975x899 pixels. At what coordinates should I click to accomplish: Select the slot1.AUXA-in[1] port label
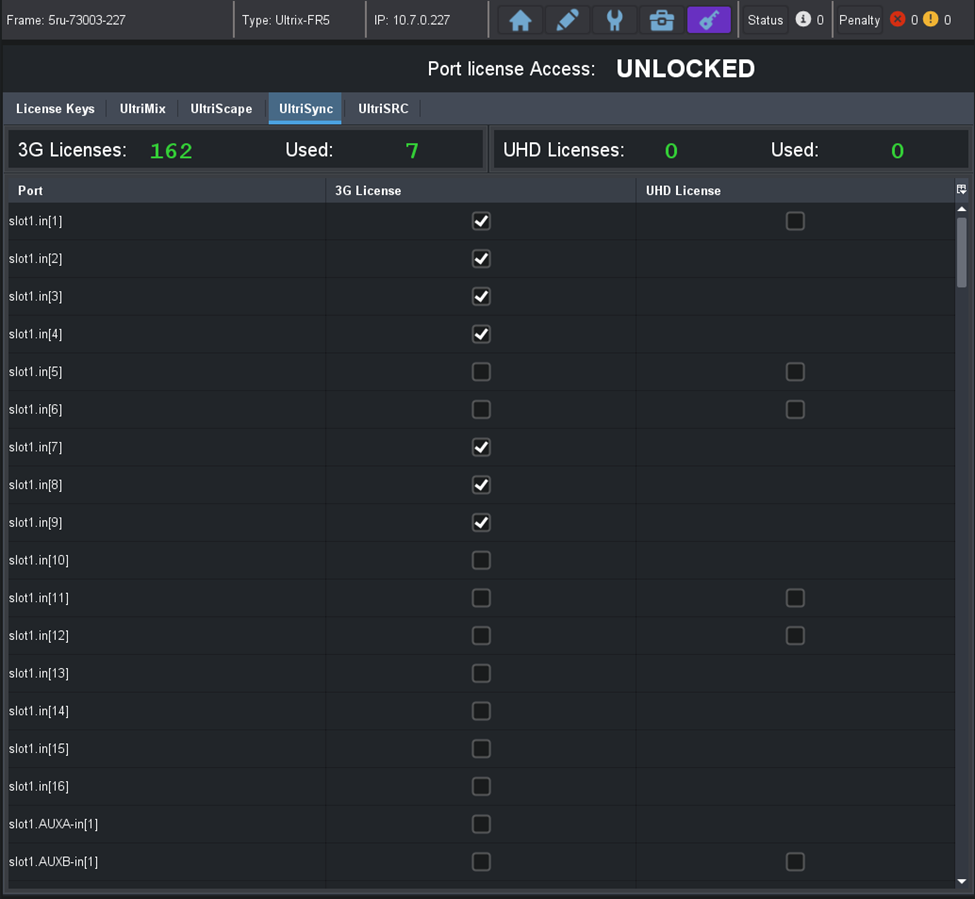53,824
